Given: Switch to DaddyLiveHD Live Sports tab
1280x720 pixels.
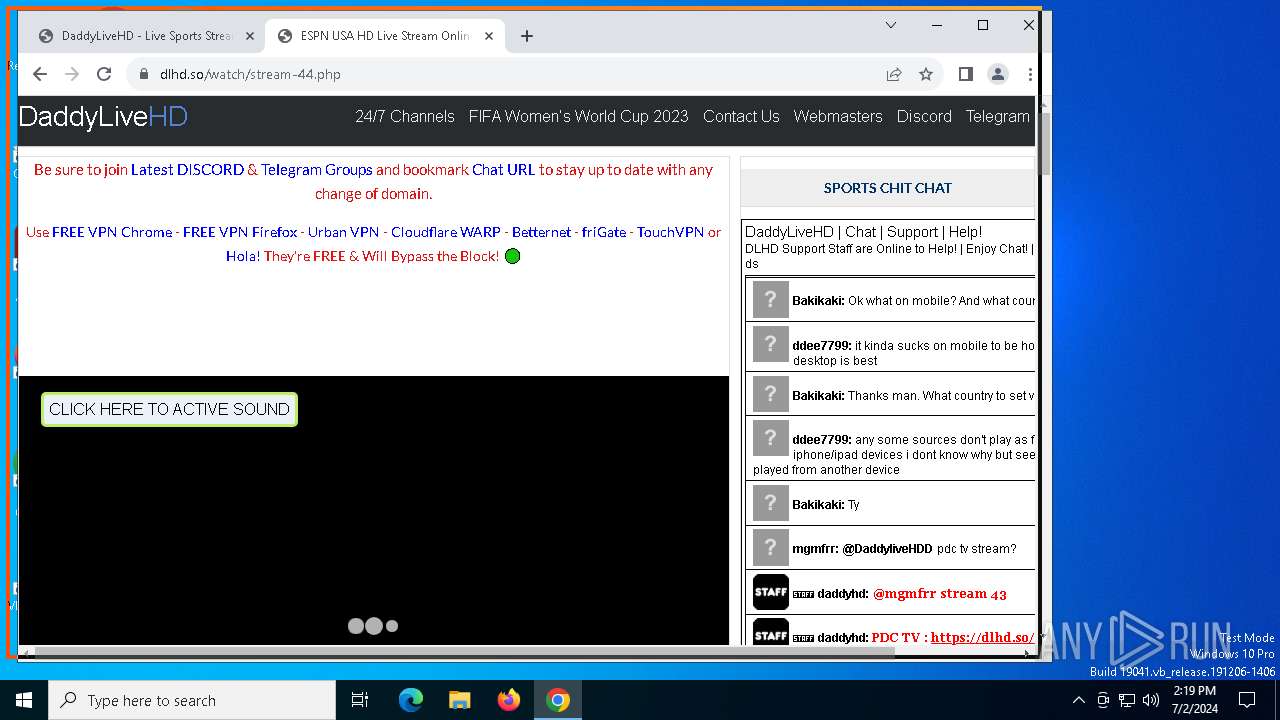Looking at the screenshot, I should 145,36.
